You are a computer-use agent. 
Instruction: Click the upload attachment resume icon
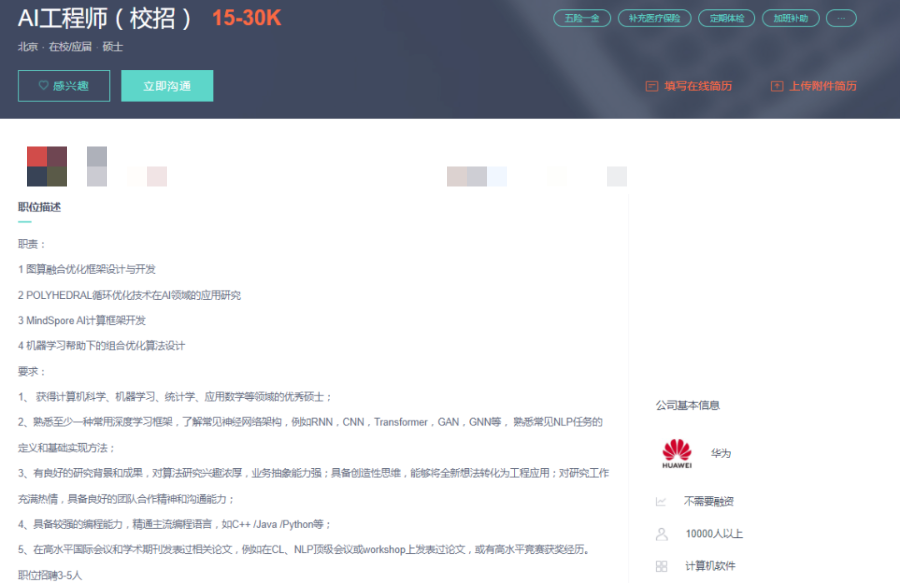pos(777,86)
